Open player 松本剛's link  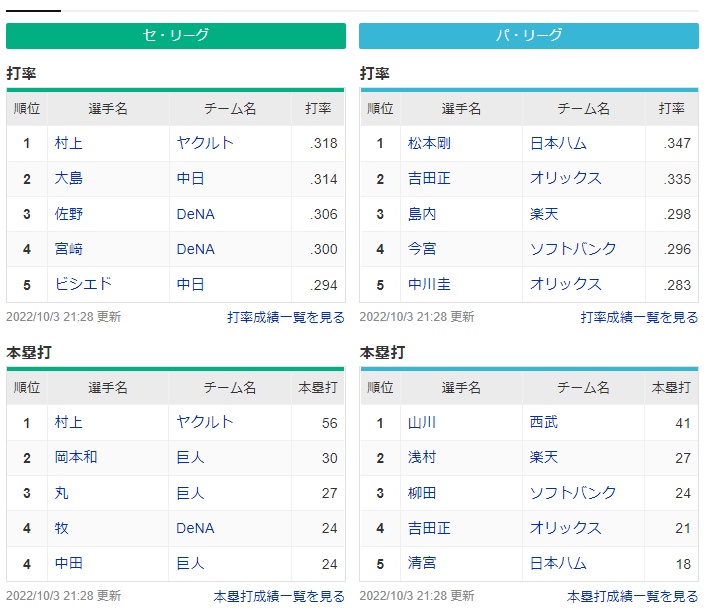coord(429,143)
